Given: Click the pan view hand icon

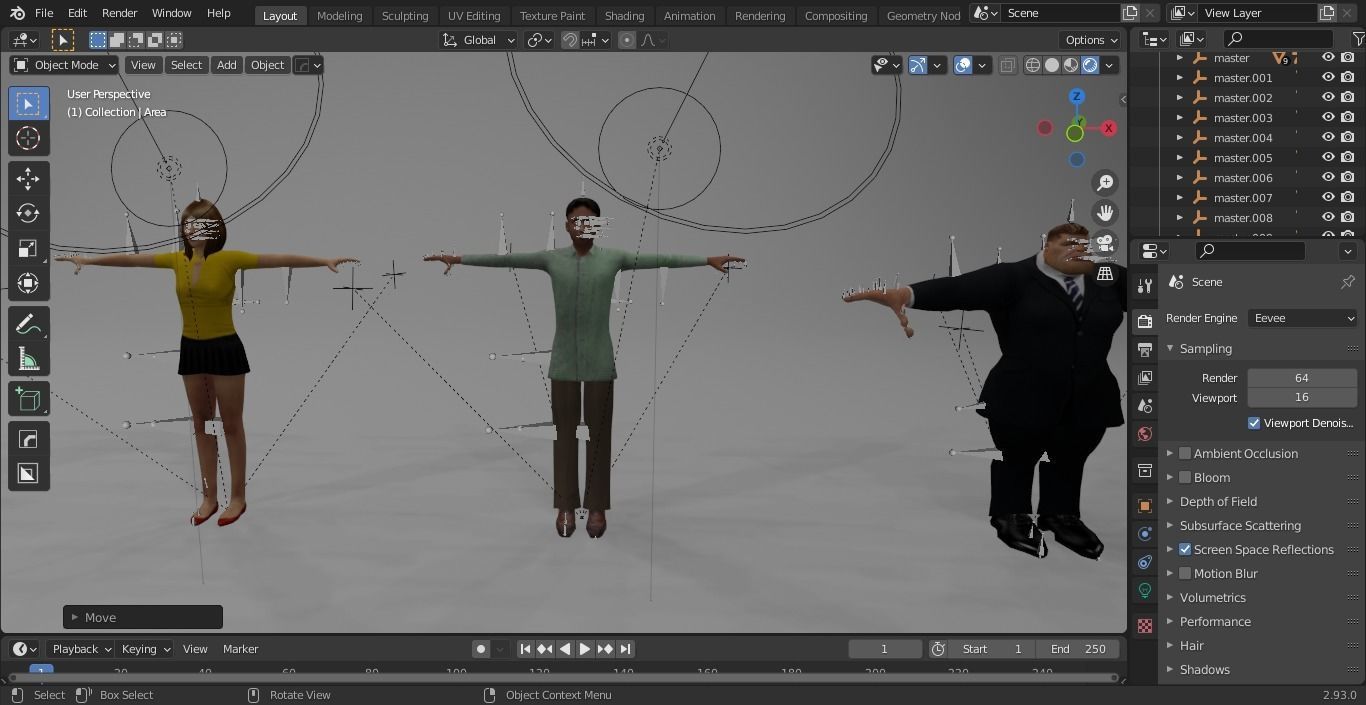Looking at the screenshot, I should pos(1105,212).
